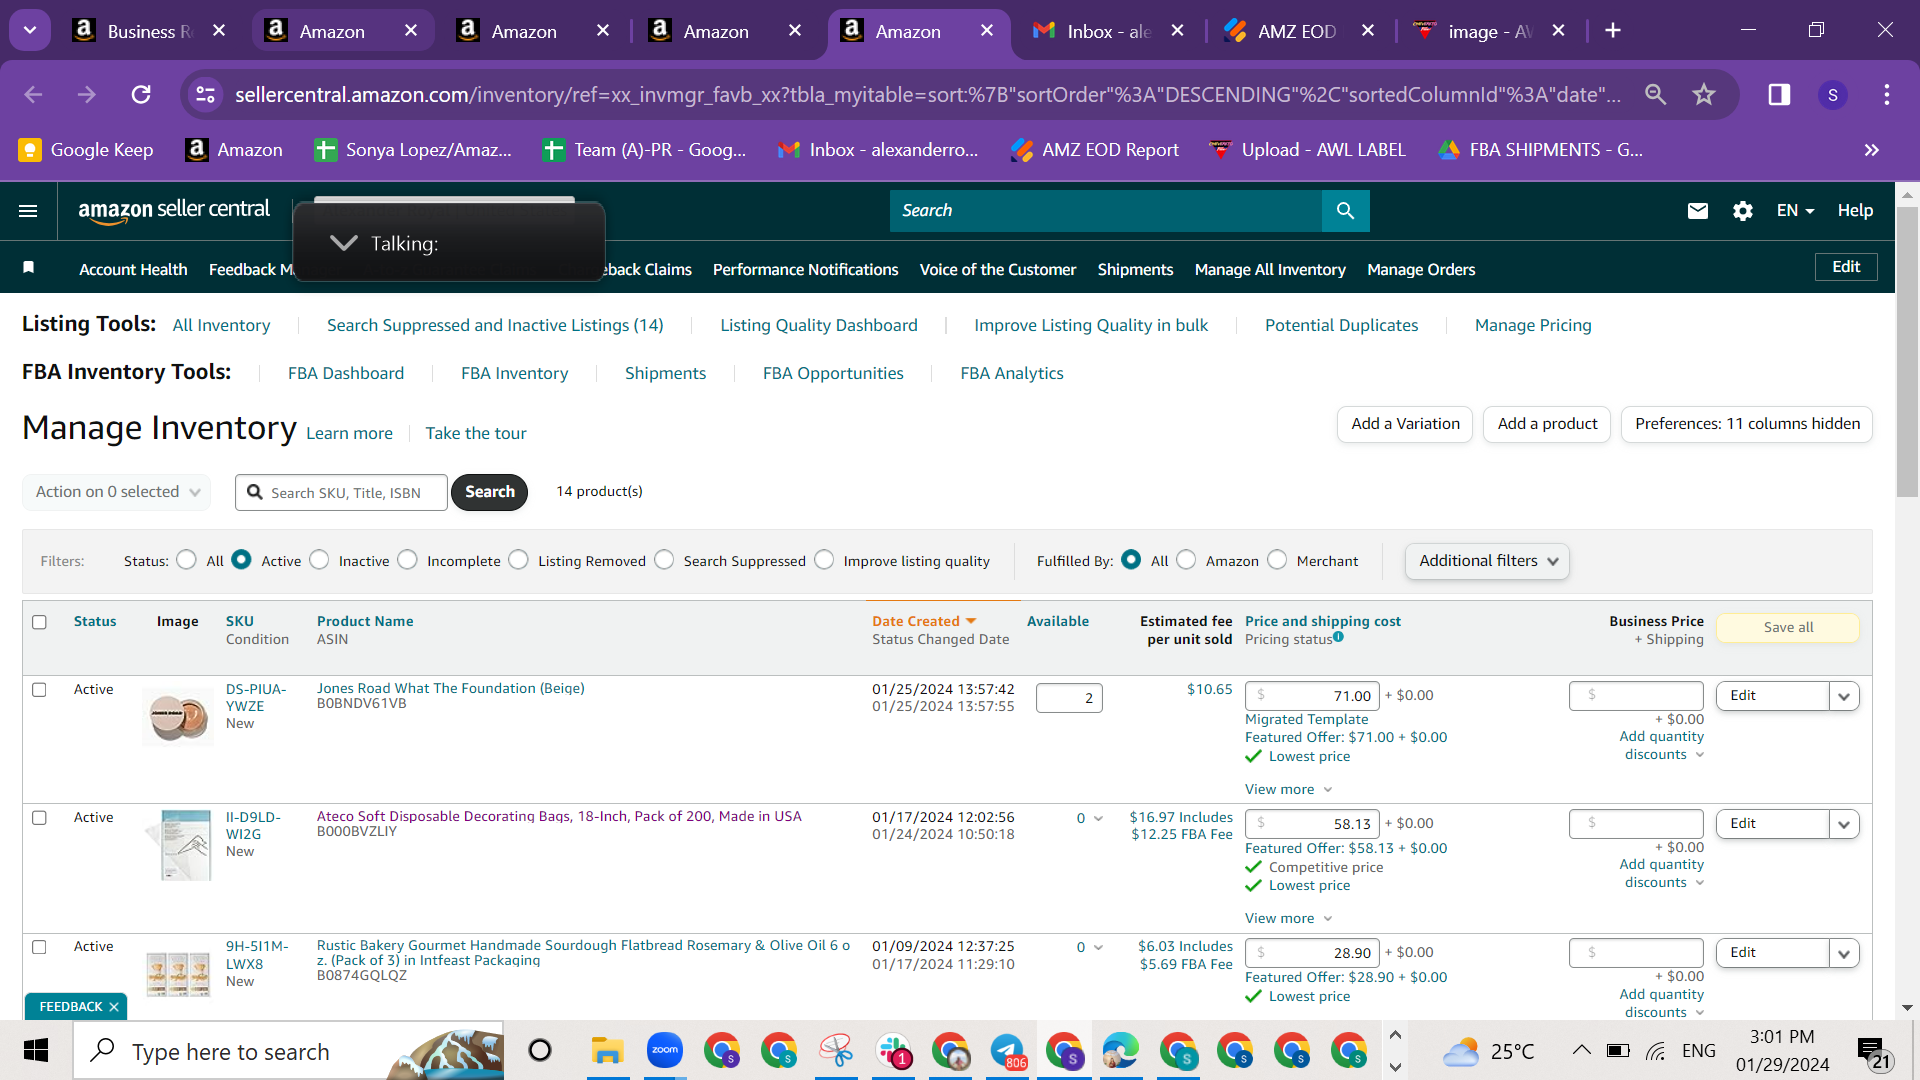Image resolution: width=1920 pixels, height=1080 pixels.
Task: Open the browser side panel icon
Action: point(1779,95)
